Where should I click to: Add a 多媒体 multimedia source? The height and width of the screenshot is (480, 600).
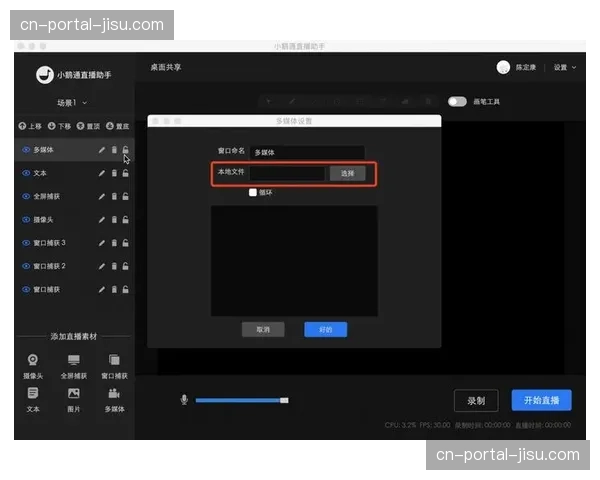pos(114,397)
